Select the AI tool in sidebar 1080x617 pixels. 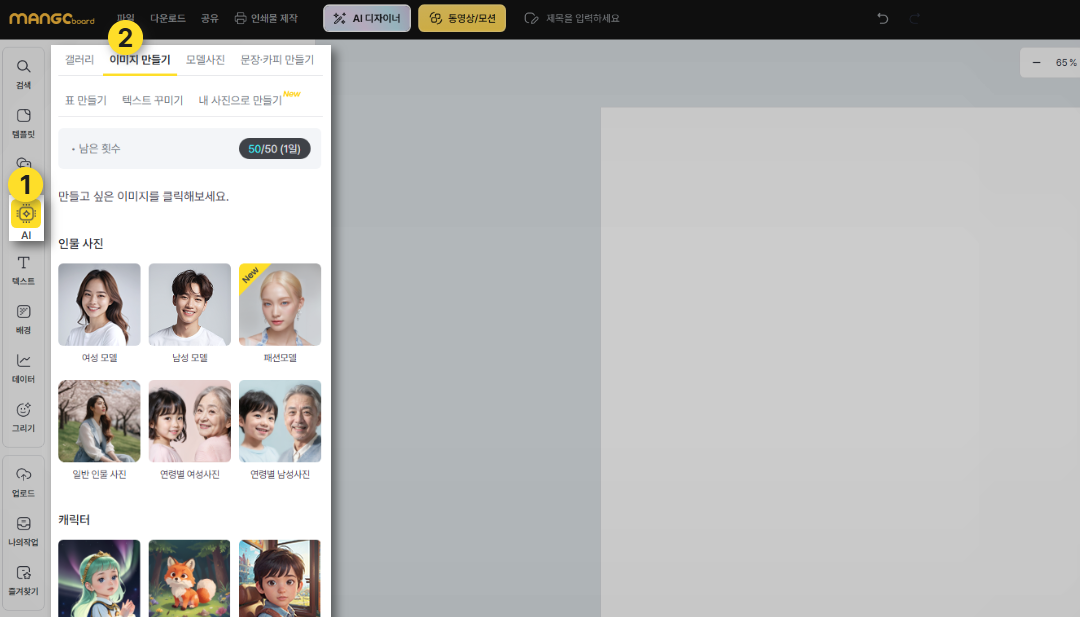pyautogui.click(x=26, y=219)
